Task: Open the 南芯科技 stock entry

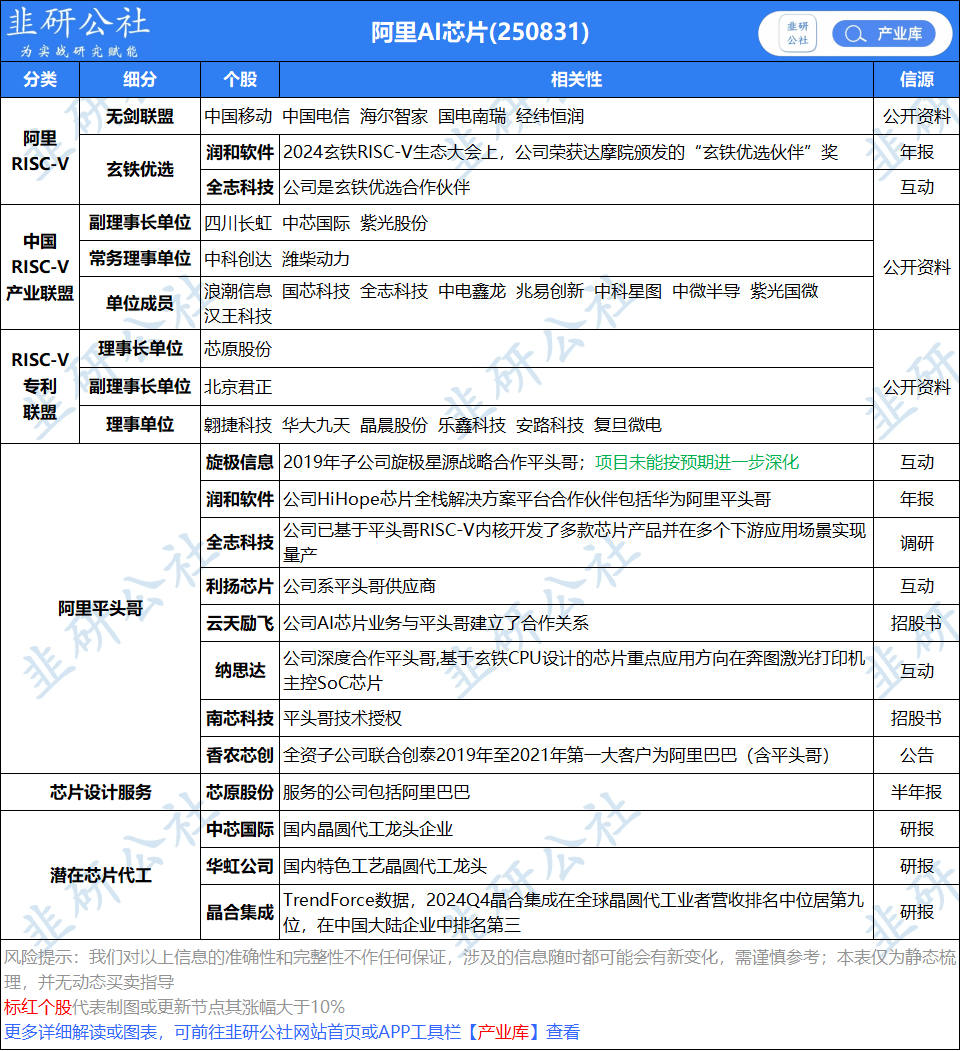Action: (240, 718)
